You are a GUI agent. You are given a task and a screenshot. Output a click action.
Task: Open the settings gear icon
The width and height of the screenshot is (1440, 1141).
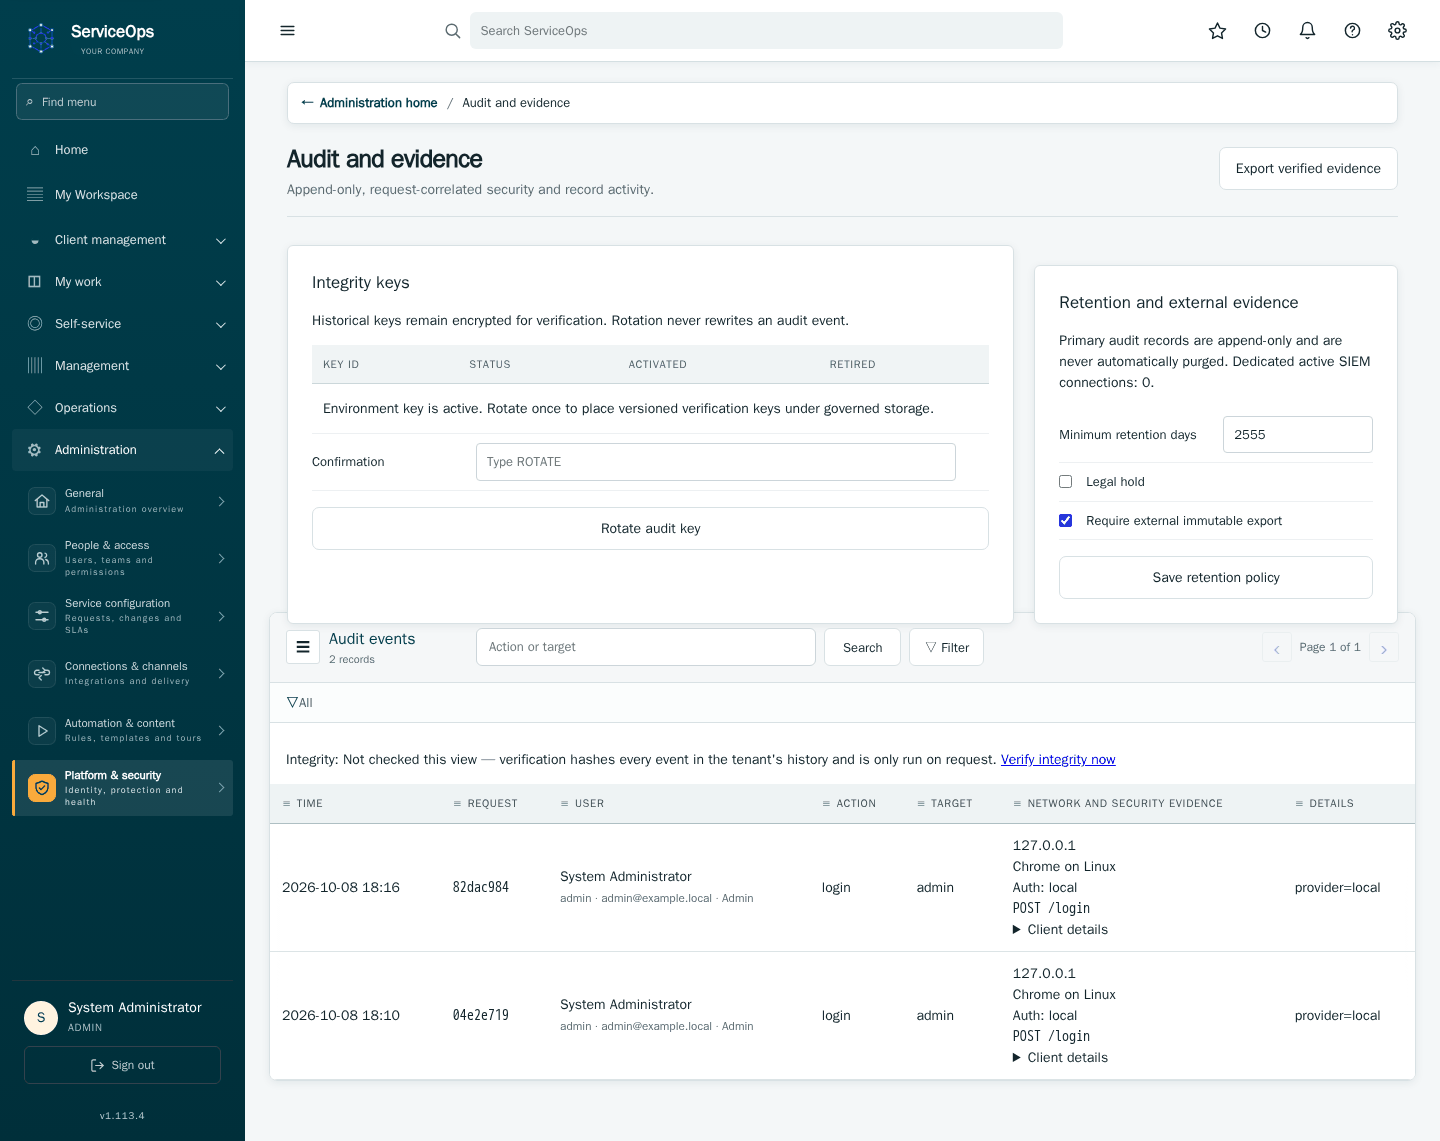pos(1397,31)
